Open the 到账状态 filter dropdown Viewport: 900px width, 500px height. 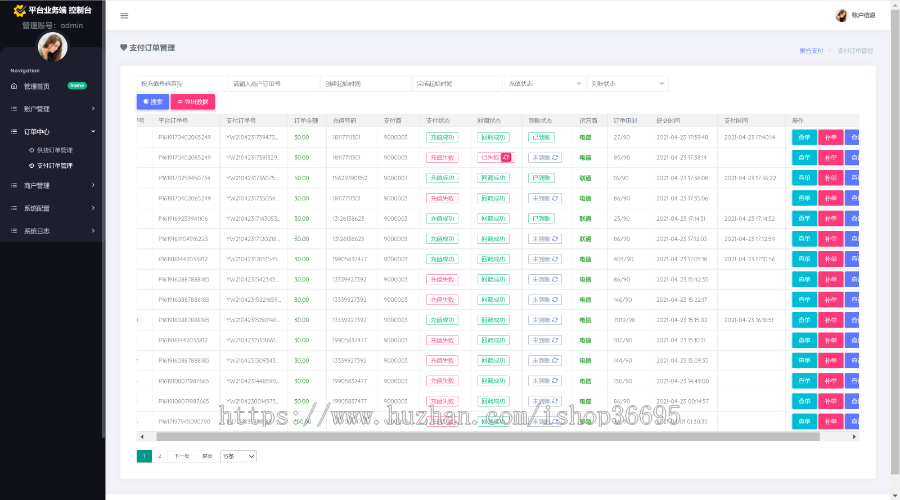pos(627,84)
